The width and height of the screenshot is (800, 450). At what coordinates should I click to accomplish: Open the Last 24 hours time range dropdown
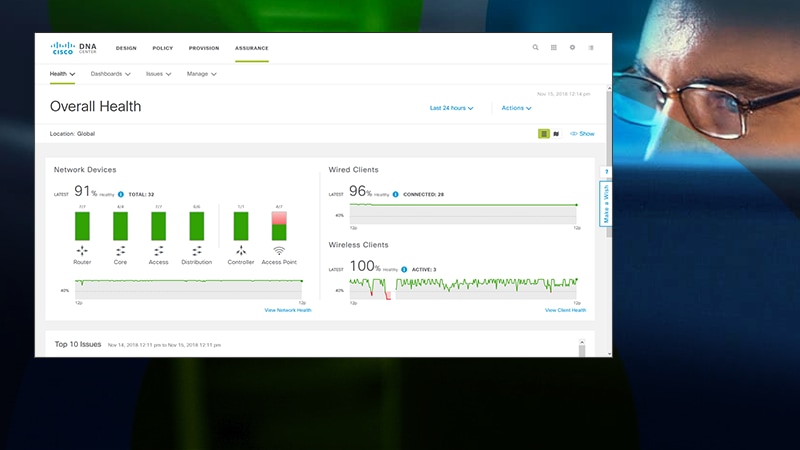pyautogui.click(x=452, y=108)
